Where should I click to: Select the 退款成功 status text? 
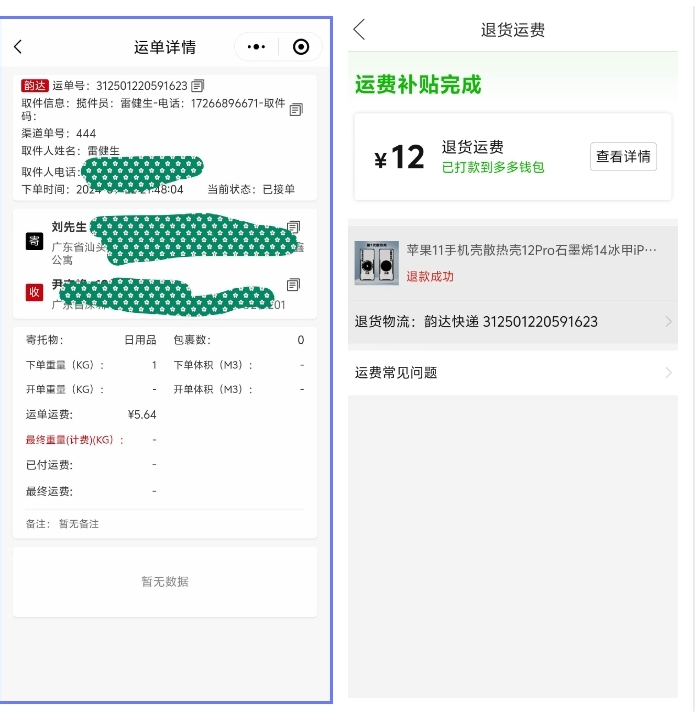[x=430, y=277]
